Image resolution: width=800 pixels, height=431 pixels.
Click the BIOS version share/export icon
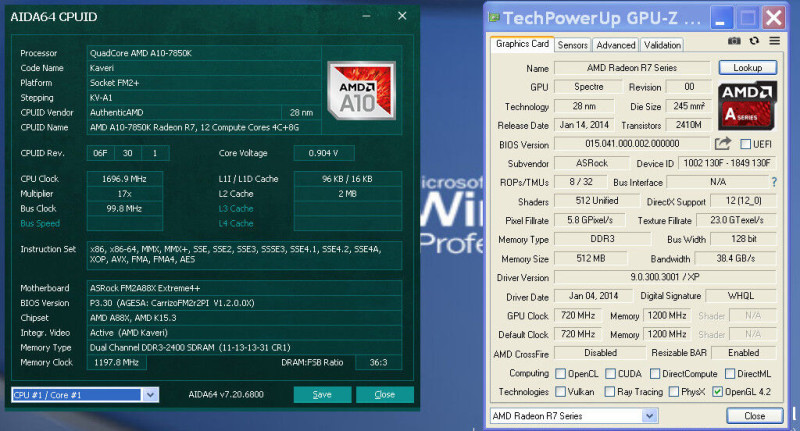coord(722,144)
